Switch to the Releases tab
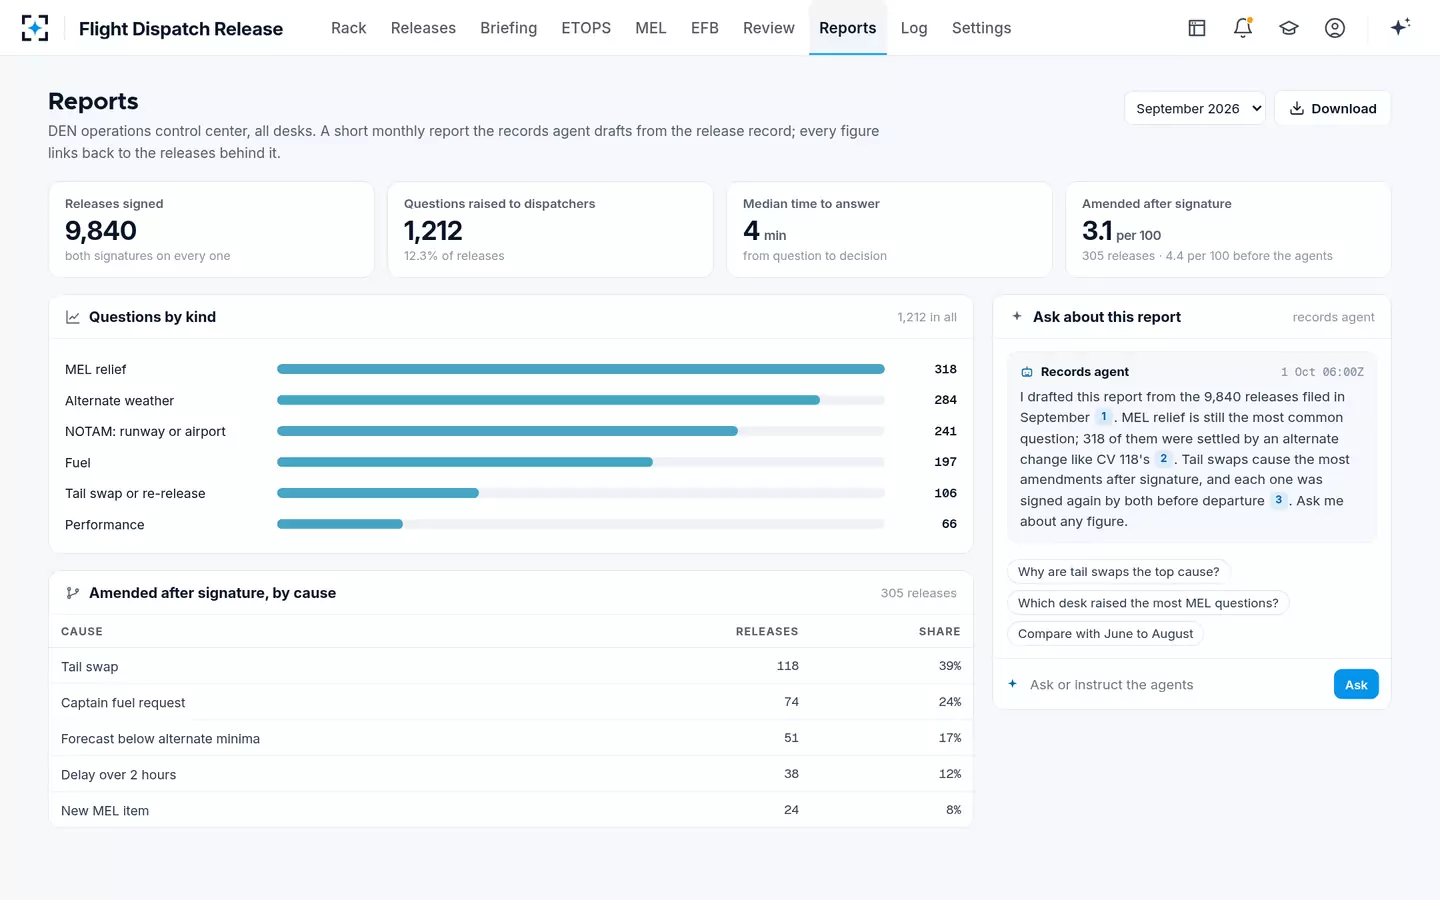1440x900 pixels. click(x=423, y=28)
